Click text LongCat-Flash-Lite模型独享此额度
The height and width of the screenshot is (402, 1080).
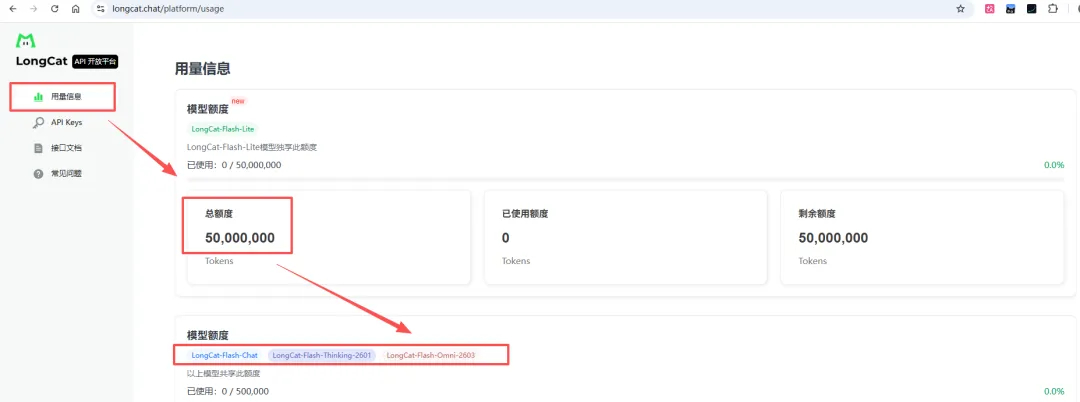252,147
